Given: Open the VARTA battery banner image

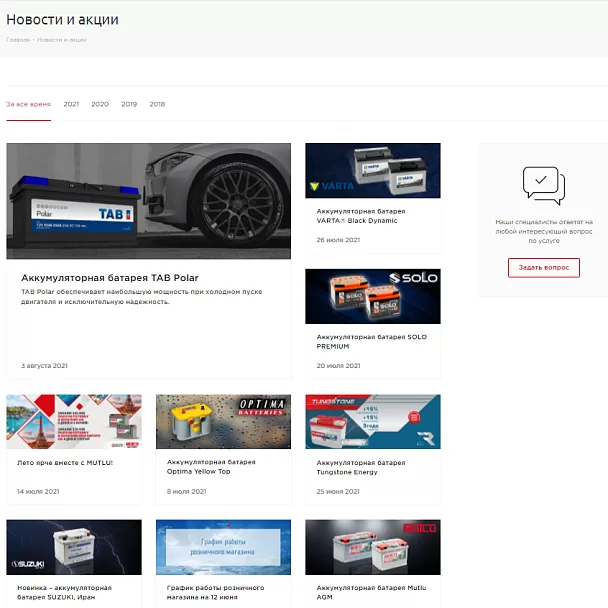Looking at the screenshot, I should (x=373, y=170).
